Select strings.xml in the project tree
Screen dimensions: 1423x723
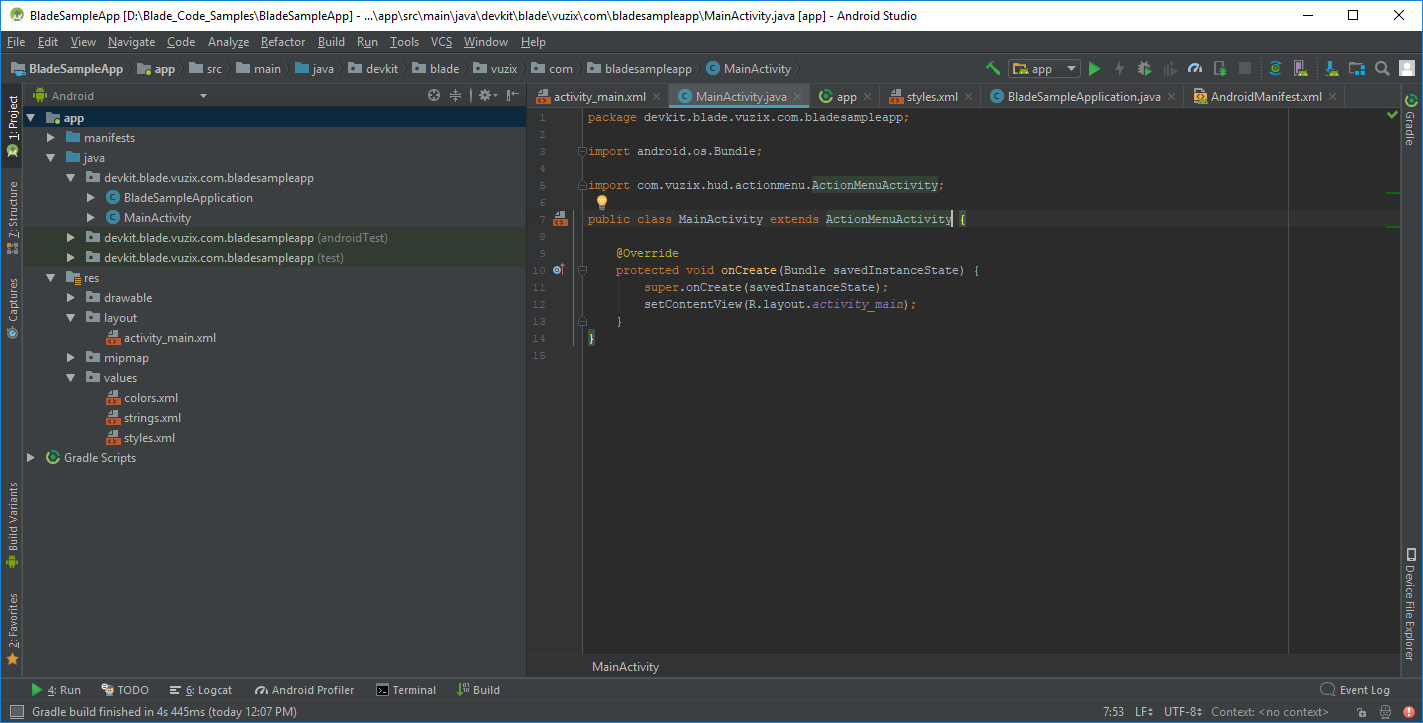[152, 418]
